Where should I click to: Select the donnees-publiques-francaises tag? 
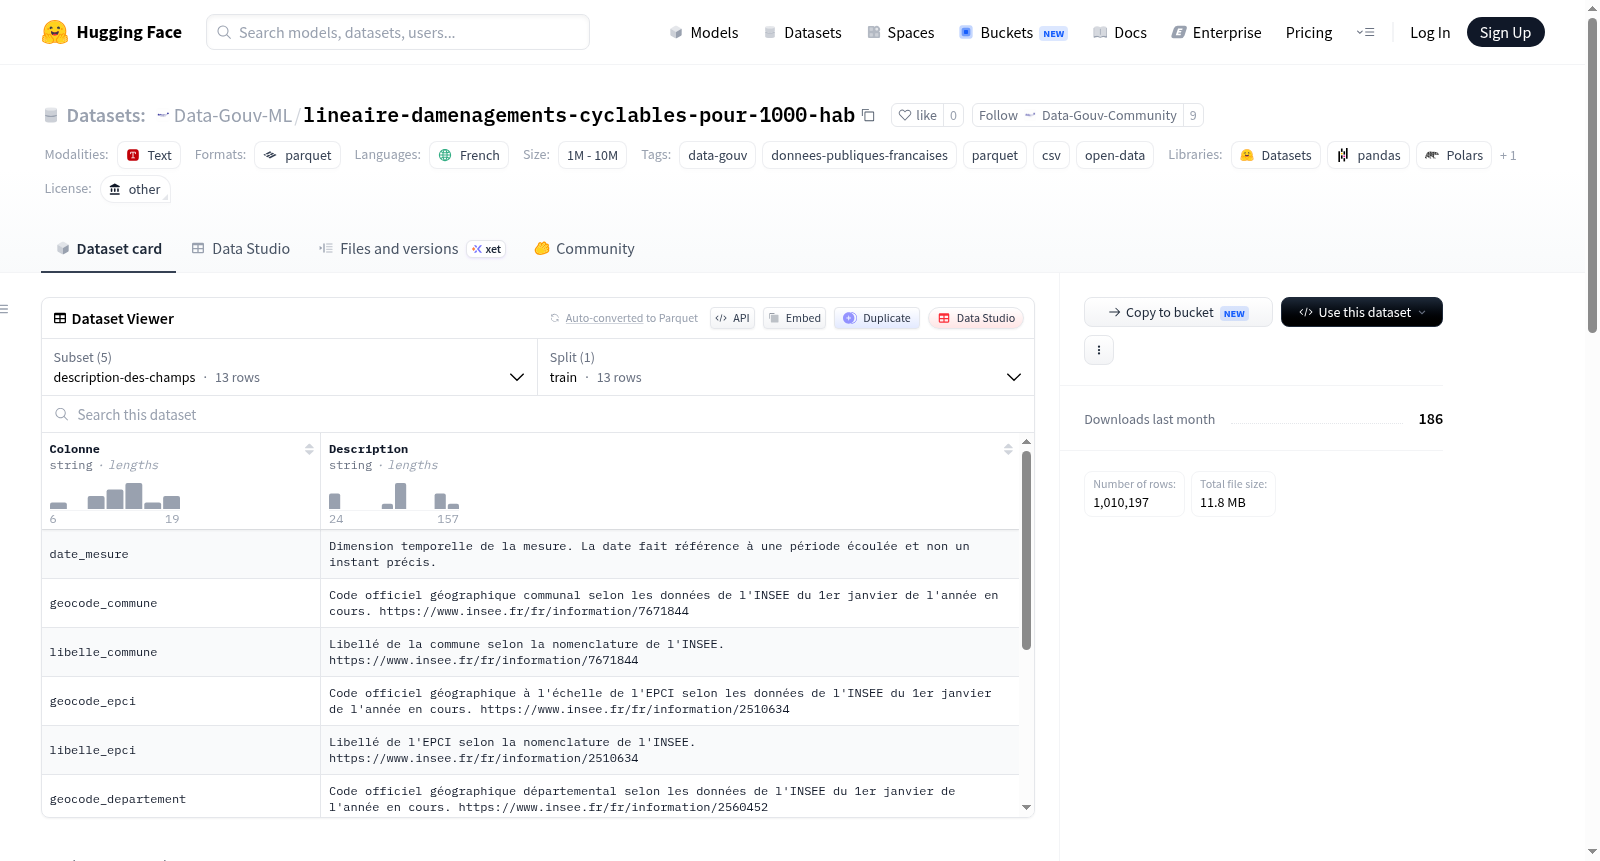tap(859, 155)
